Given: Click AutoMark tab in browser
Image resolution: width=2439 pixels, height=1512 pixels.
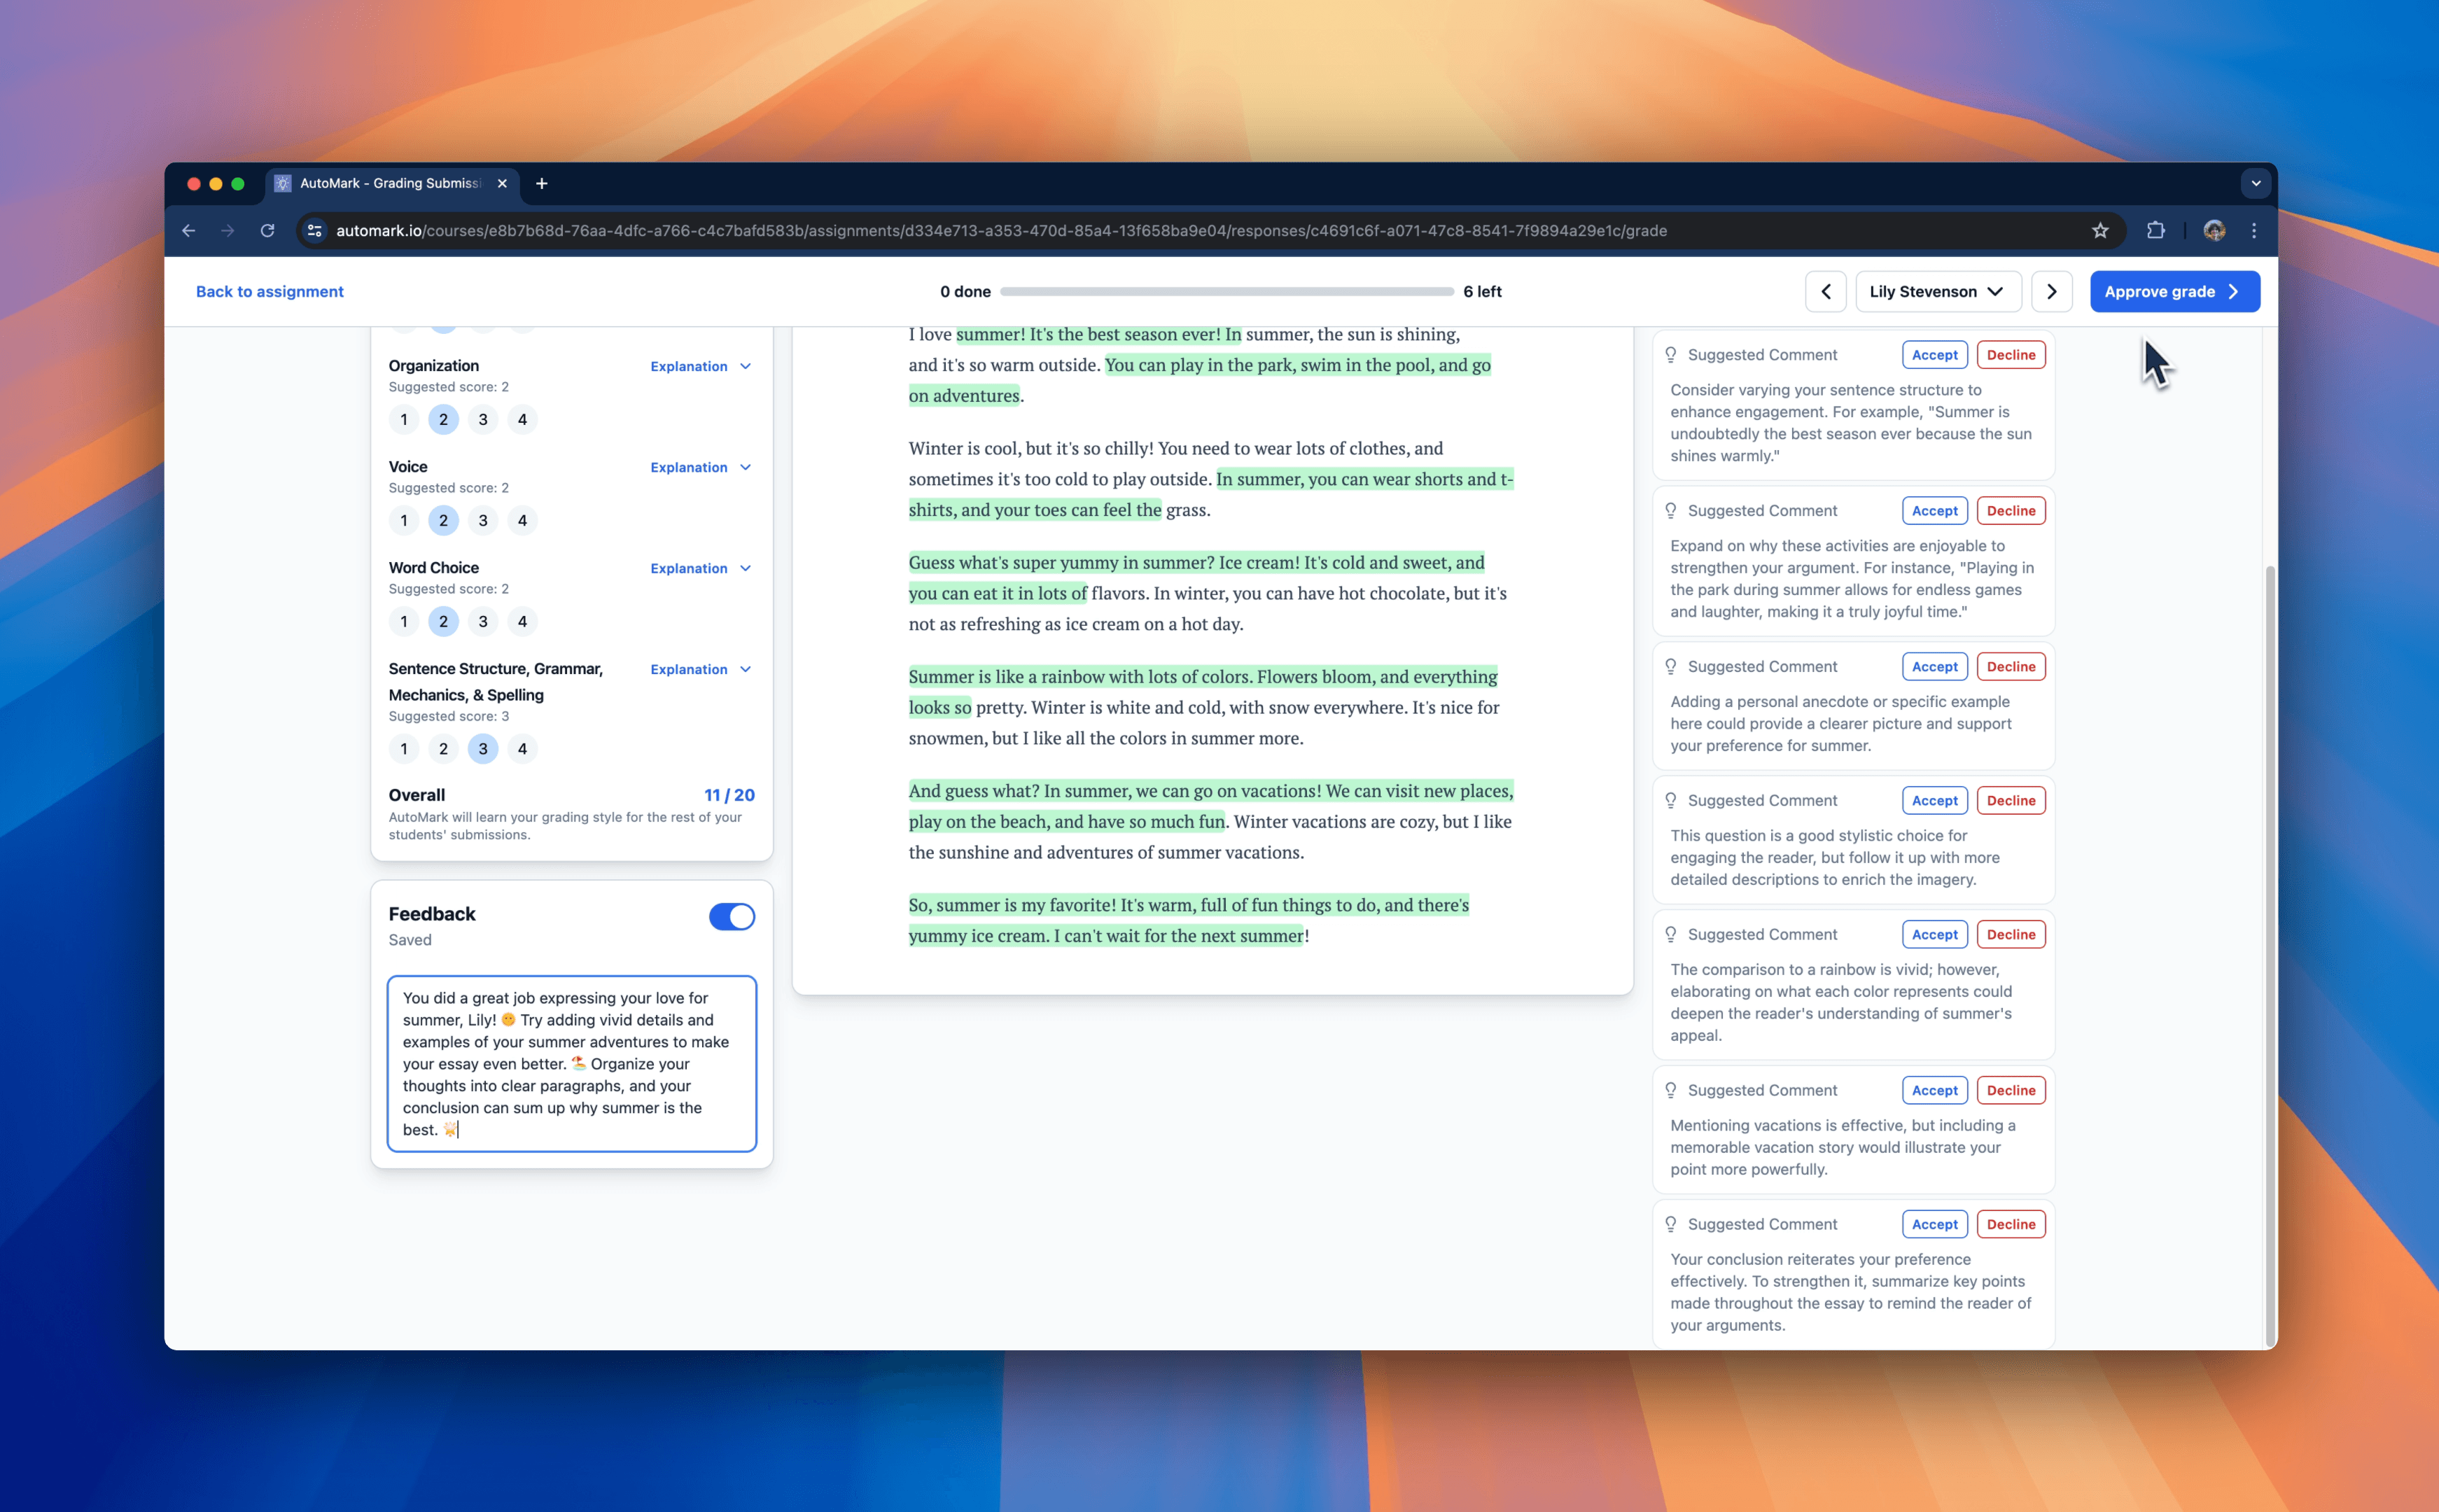Looking at the screenshot, I should (x=390, y=183).
